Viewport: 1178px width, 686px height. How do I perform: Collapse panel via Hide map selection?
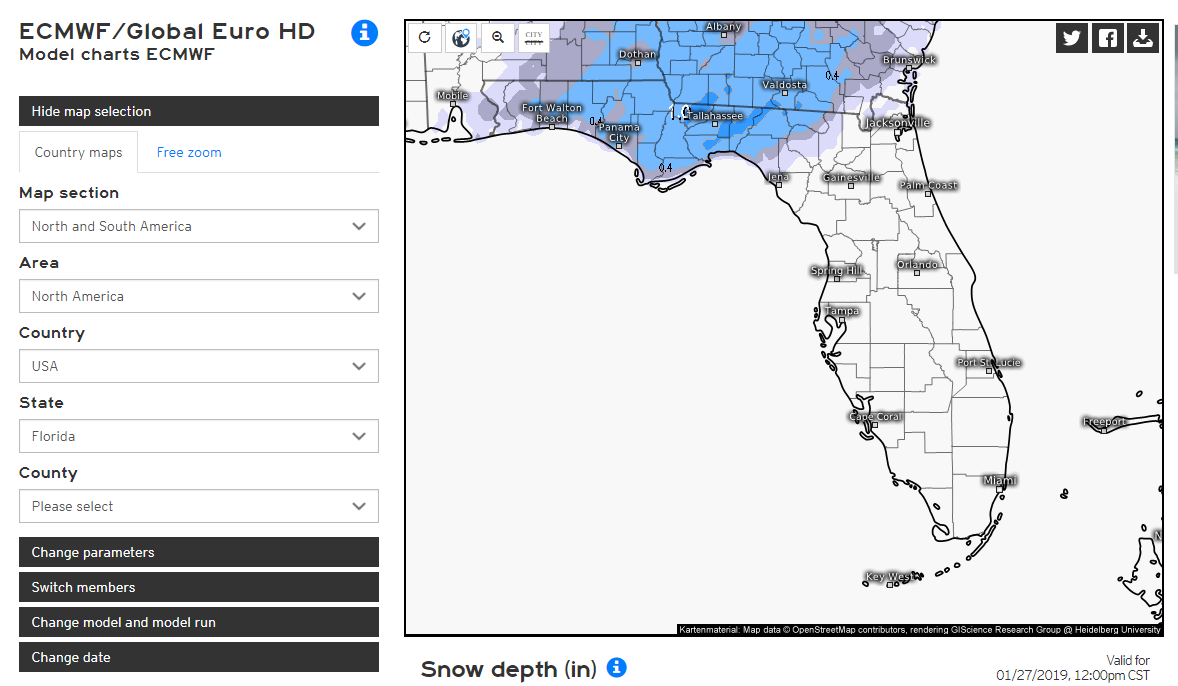point(199,111)
